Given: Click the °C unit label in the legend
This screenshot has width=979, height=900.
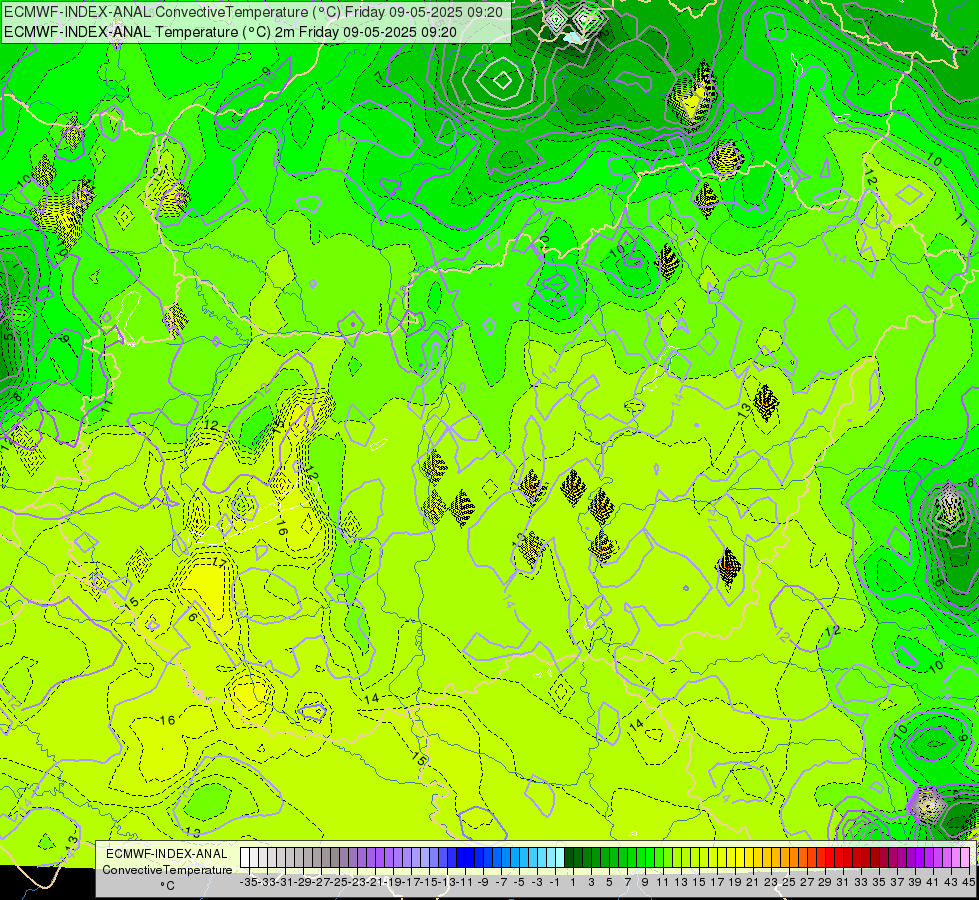Looking at the screenshot, I should [167, 886].
